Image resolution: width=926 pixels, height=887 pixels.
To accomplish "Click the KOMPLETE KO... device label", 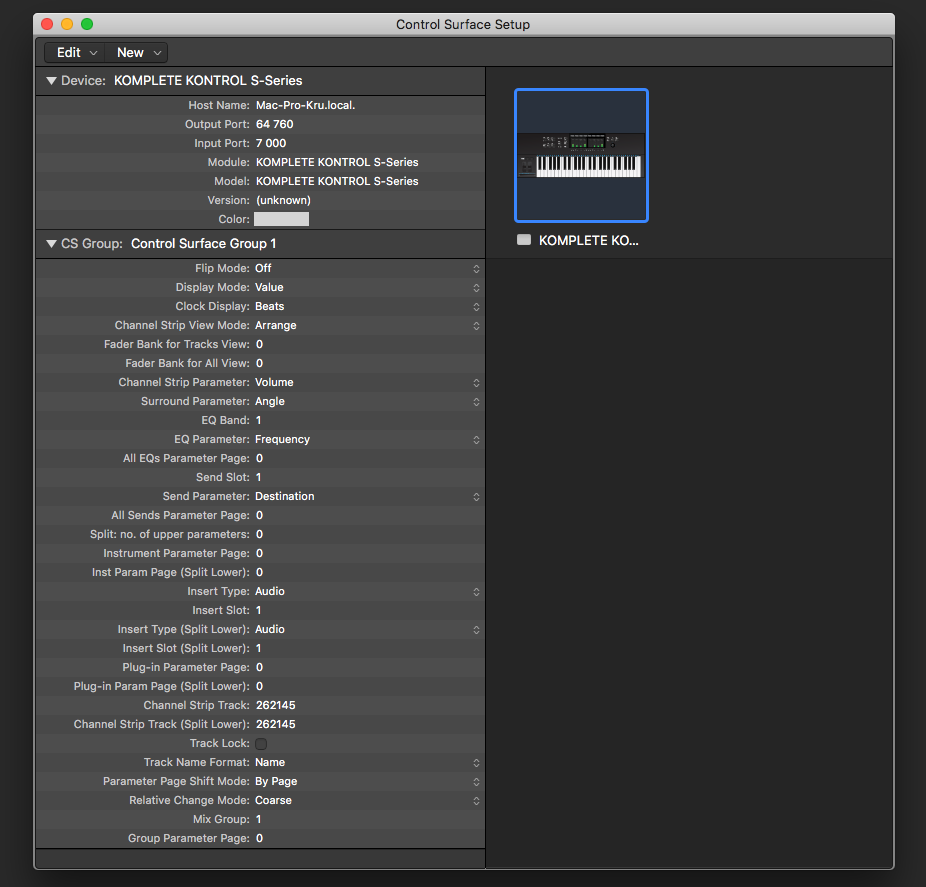I will point(588,240).
